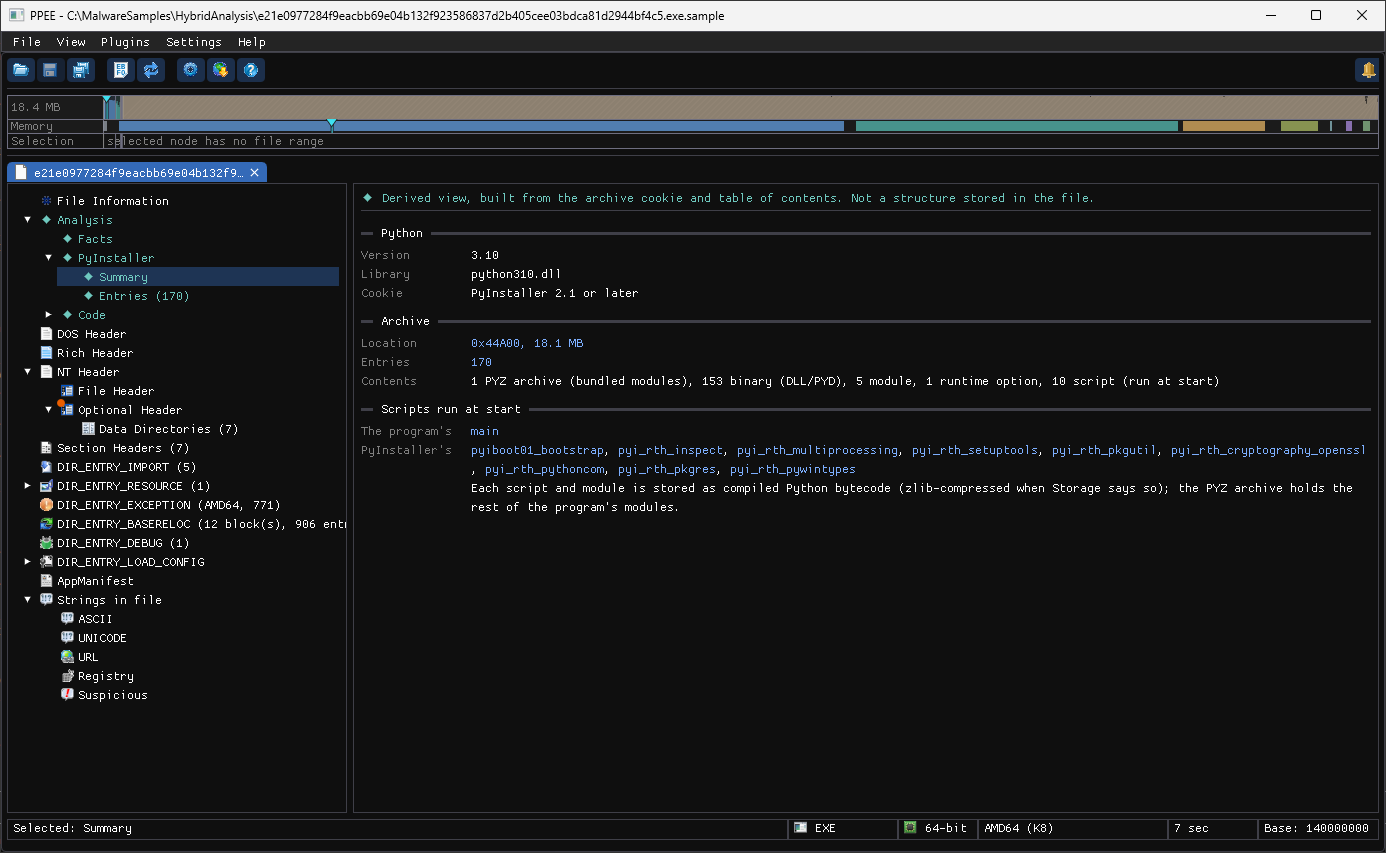The height and width of the screenshot is (853, 1386).
Task: Click the File Header tree icon
Action: pos(67,391)
